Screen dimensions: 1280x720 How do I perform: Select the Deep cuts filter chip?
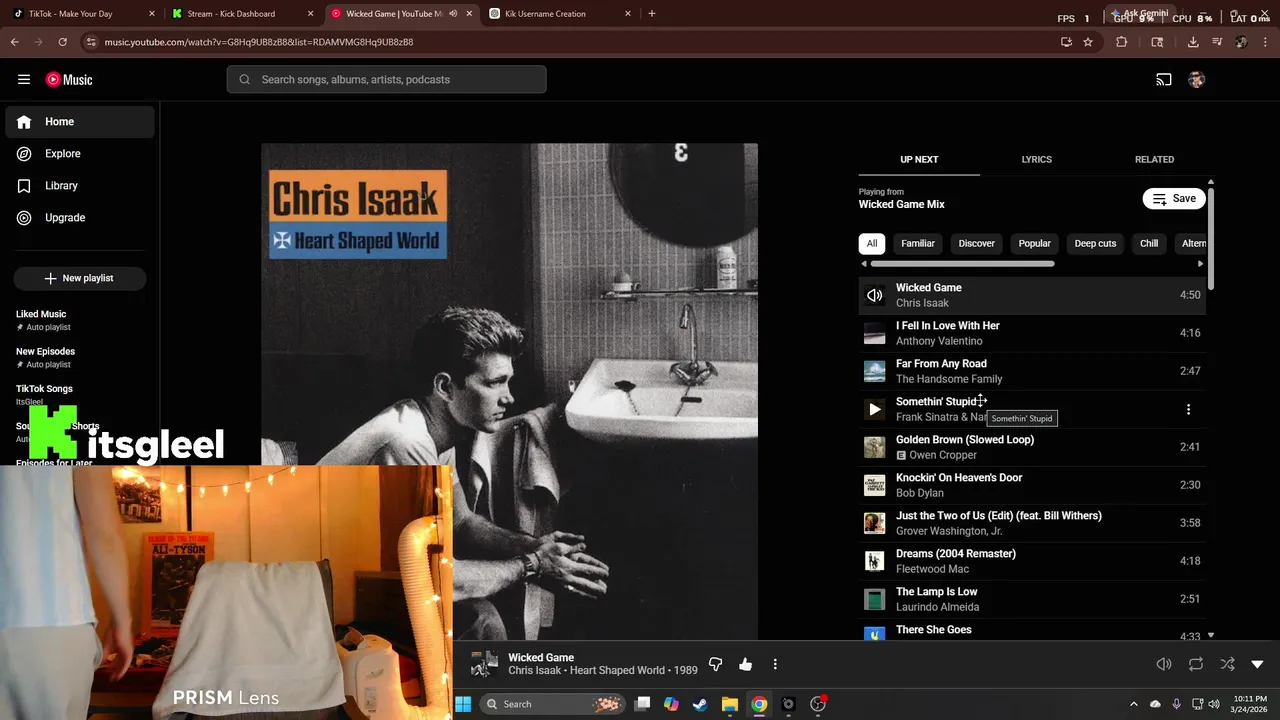tap(1095, 243)
